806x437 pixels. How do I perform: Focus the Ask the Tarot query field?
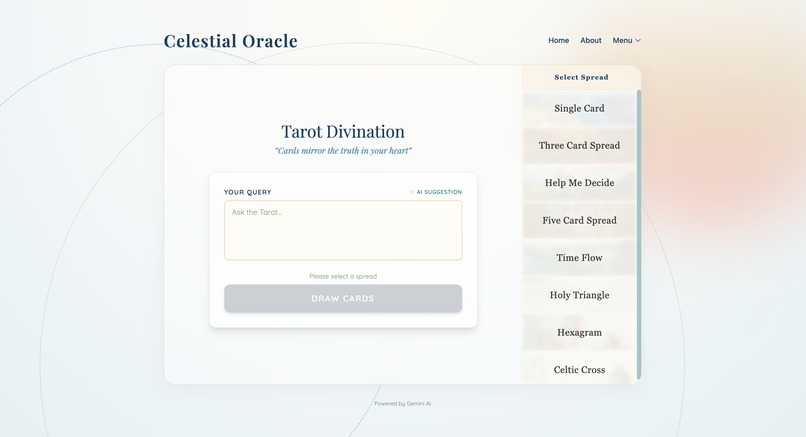pyautogui.click(x=343, y=230)
